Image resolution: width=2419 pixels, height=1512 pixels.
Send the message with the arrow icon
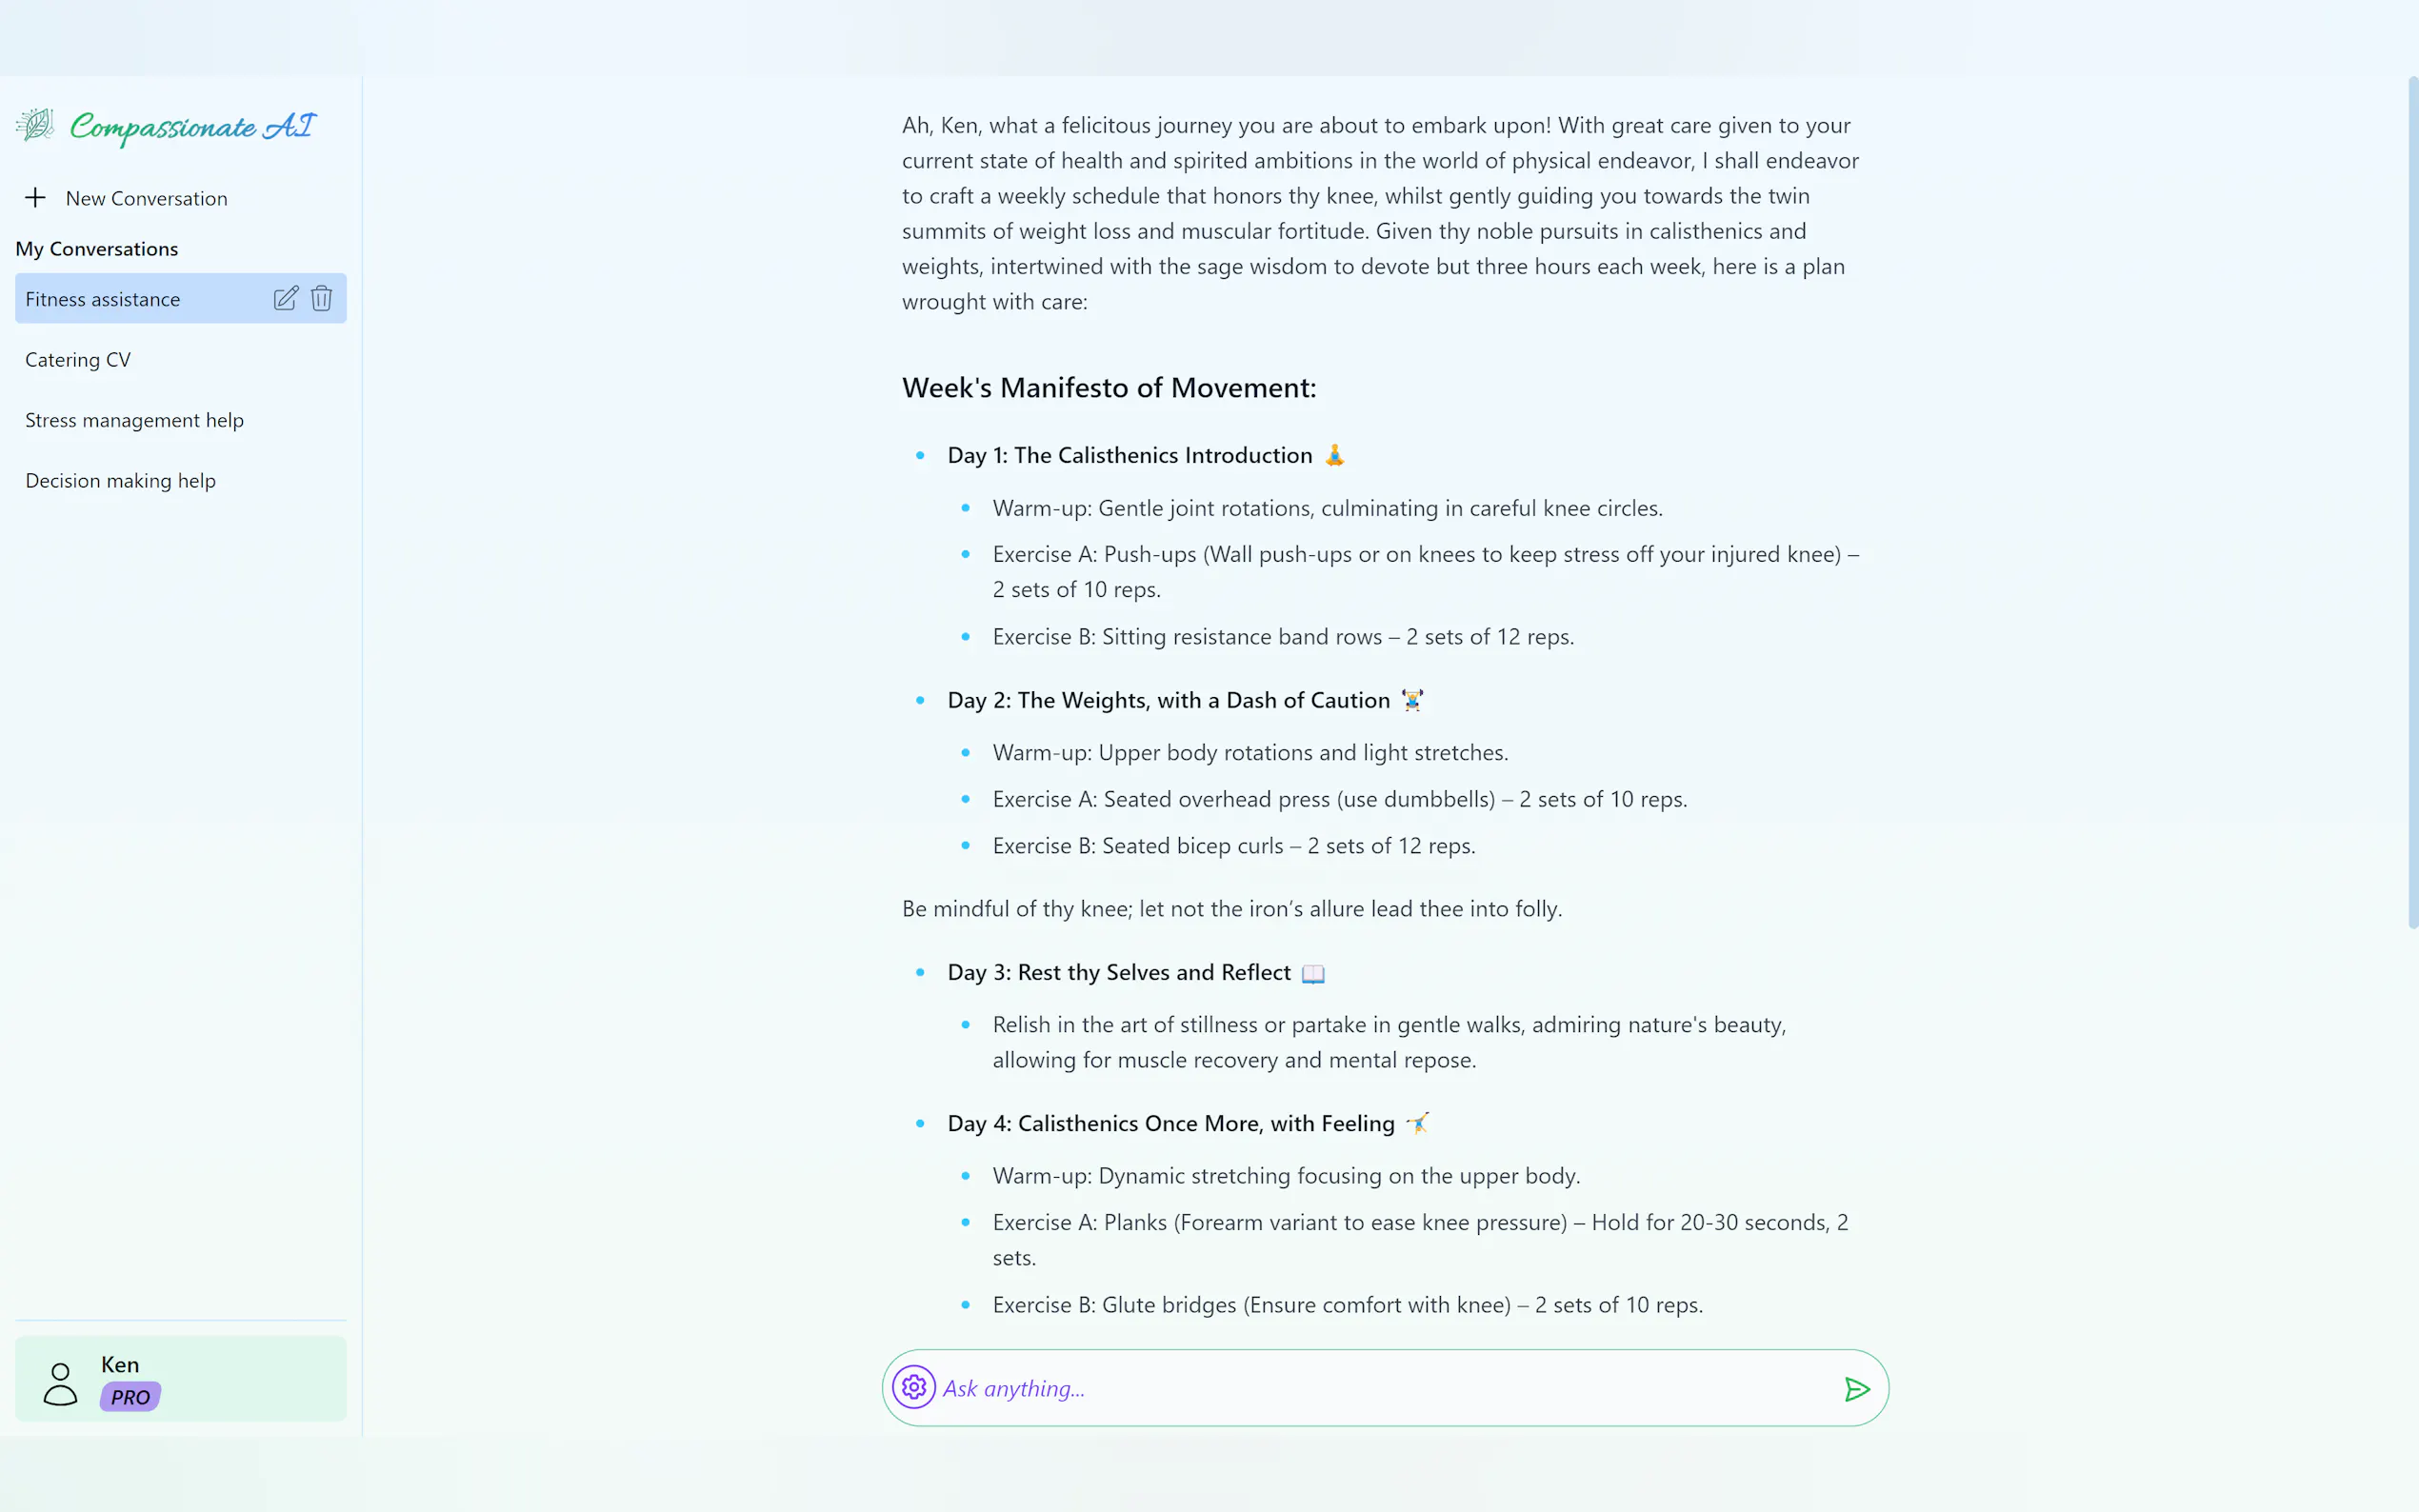[x=1856, y=1388]
